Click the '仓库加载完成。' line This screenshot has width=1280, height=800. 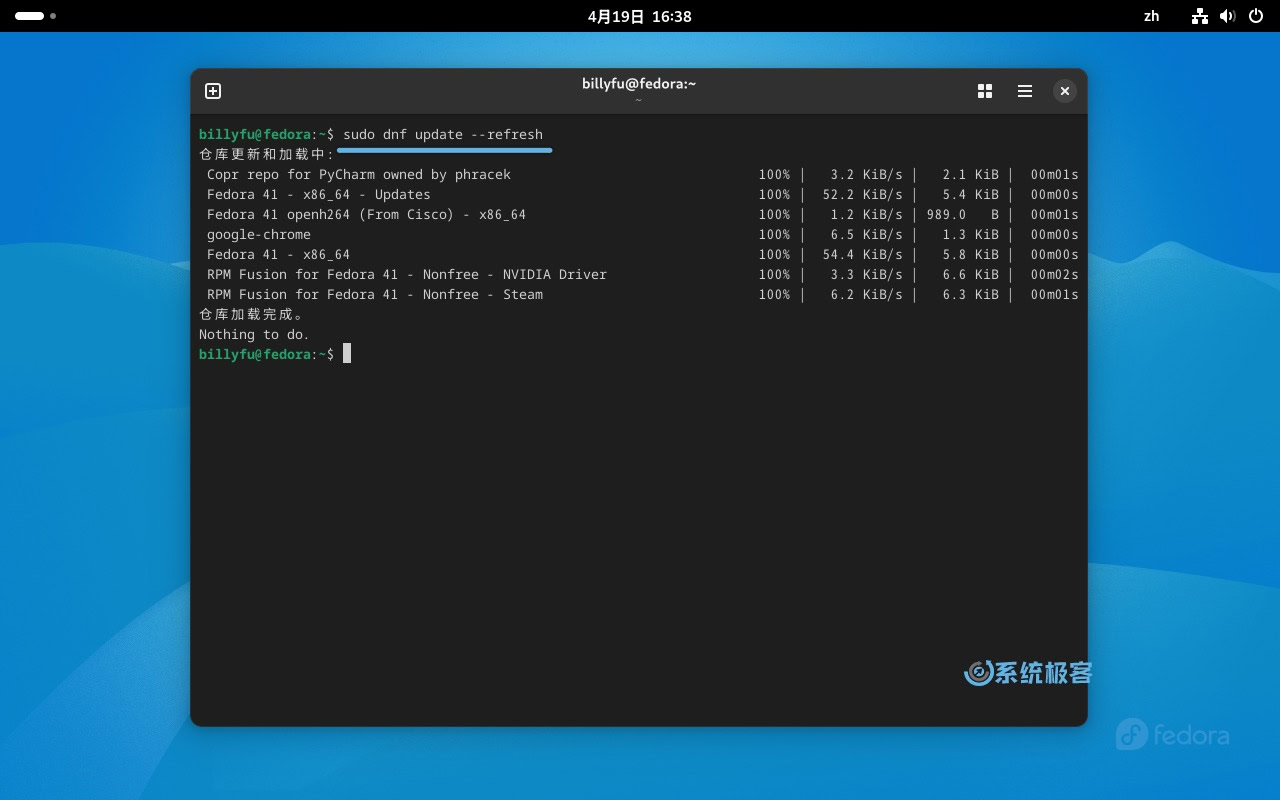coord(251,314)
